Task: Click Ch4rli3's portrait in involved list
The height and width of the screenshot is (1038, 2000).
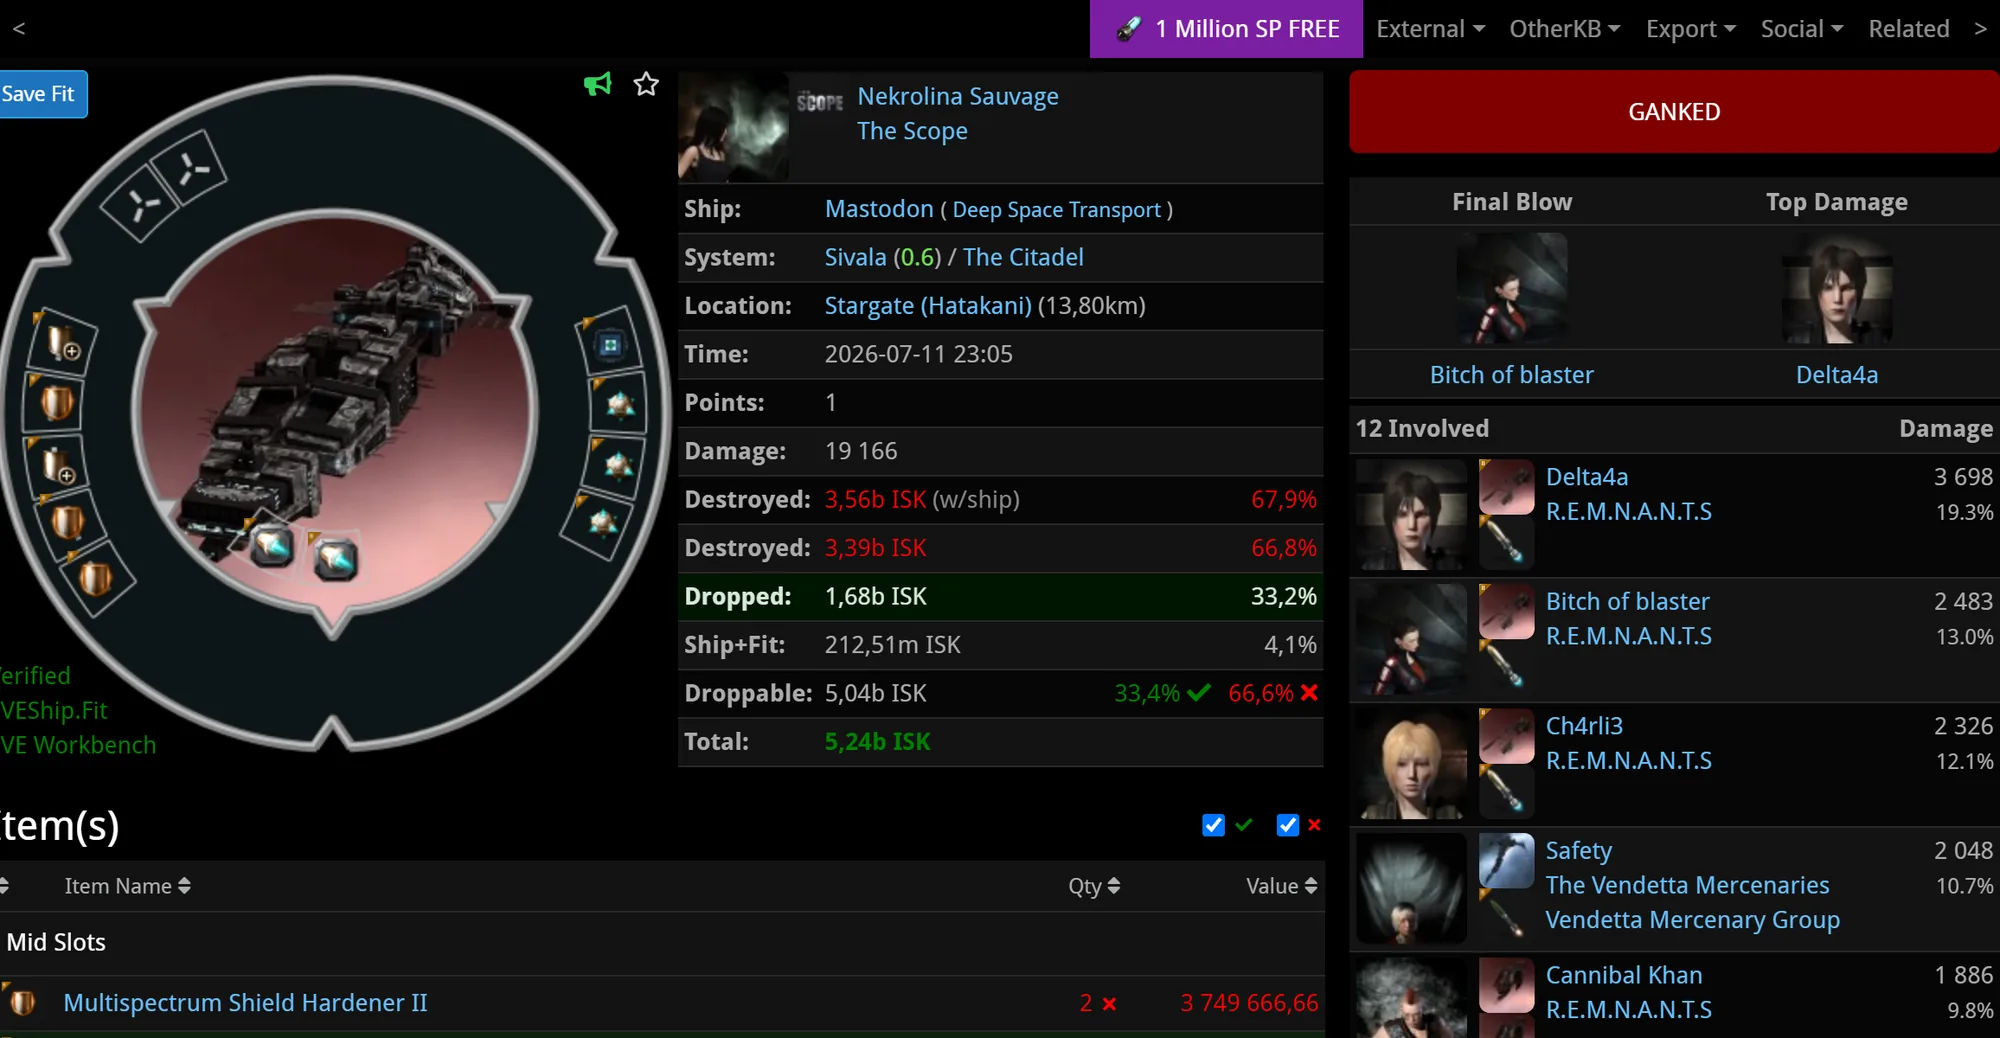Action: (1411, 764)
